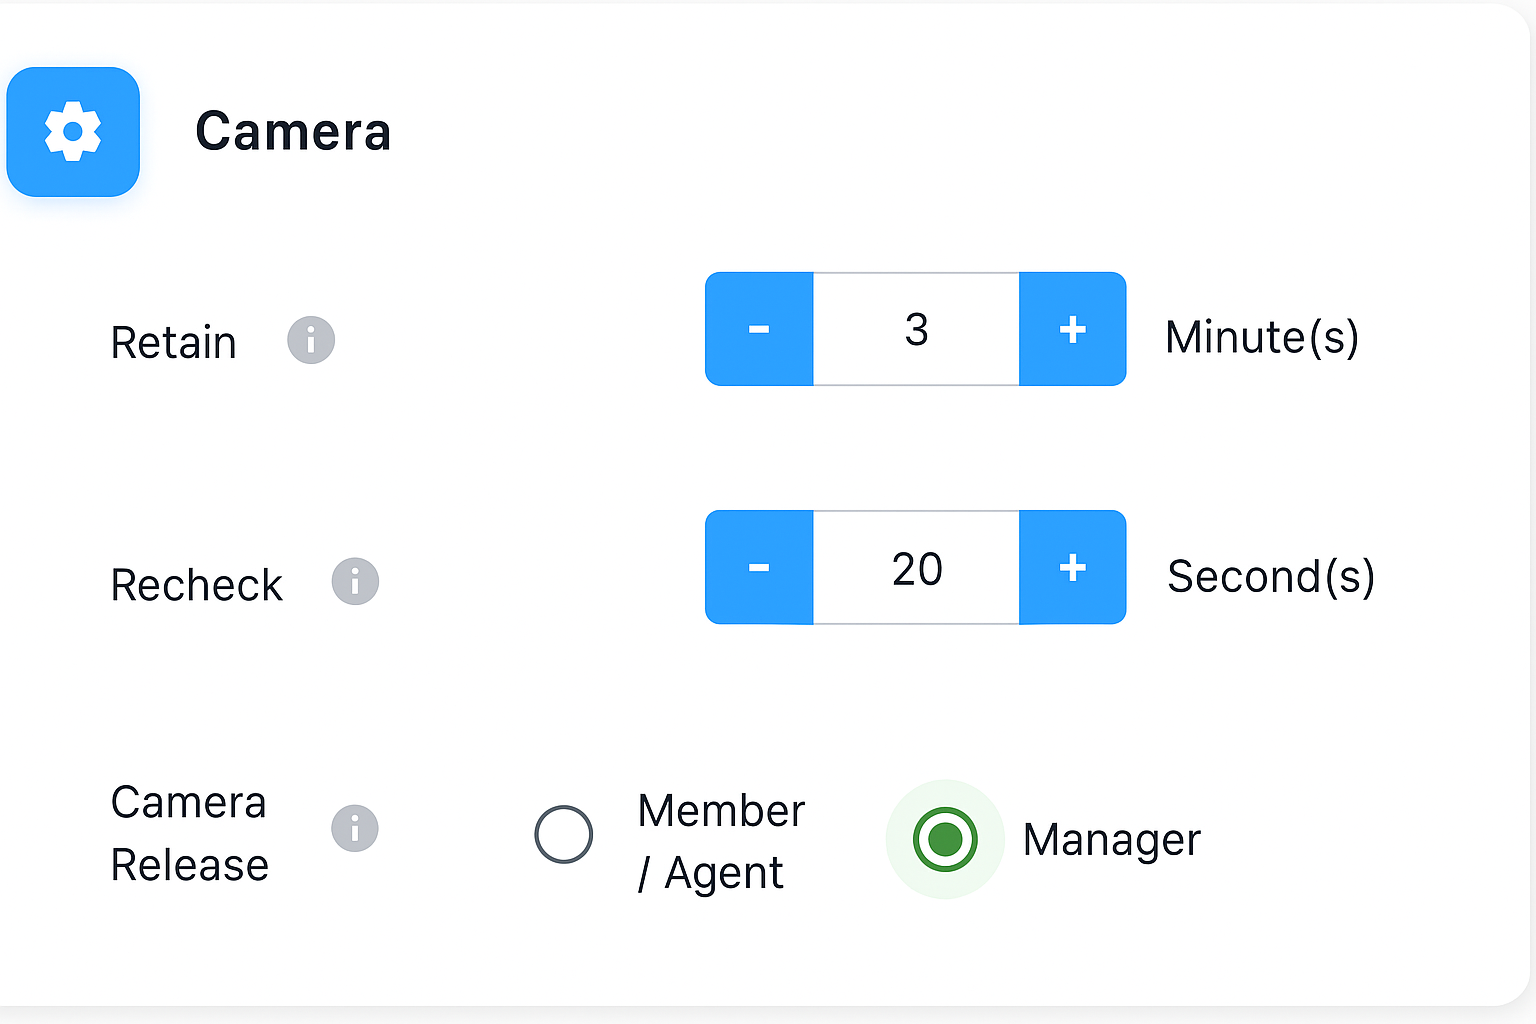Image resolution: width=1536 pixels, height=1024 pixels.
Task: Focus the Recheck value field showing 20
Action: click(x=916, y=568)
